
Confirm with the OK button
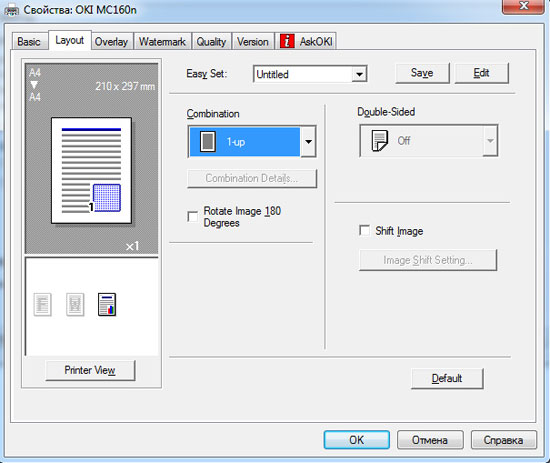pos(356,440)
